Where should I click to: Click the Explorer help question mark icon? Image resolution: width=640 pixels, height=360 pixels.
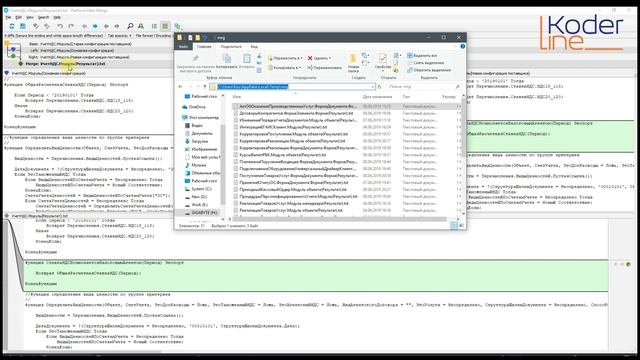[x=462, y=46]
